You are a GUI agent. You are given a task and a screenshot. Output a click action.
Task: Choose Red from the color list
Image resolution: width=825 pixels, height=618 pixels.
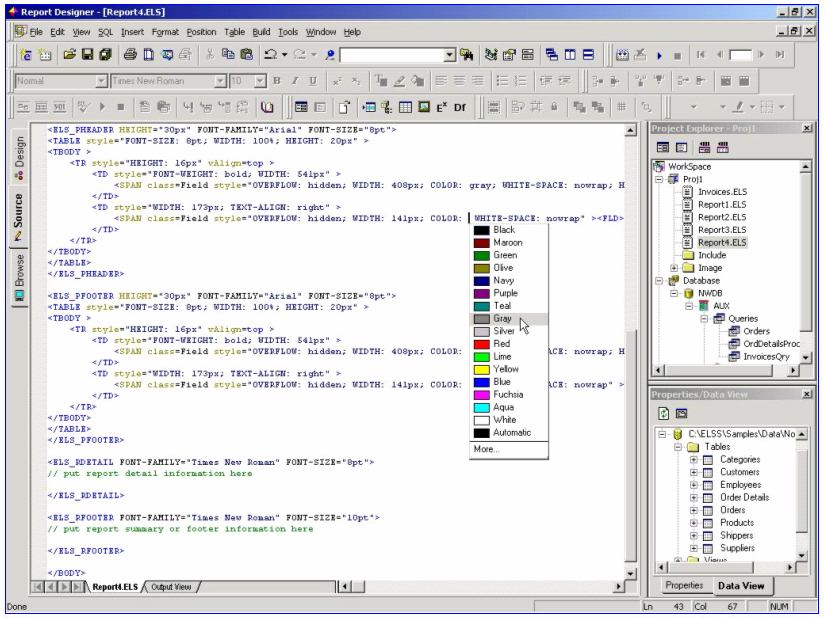point(509,344)
